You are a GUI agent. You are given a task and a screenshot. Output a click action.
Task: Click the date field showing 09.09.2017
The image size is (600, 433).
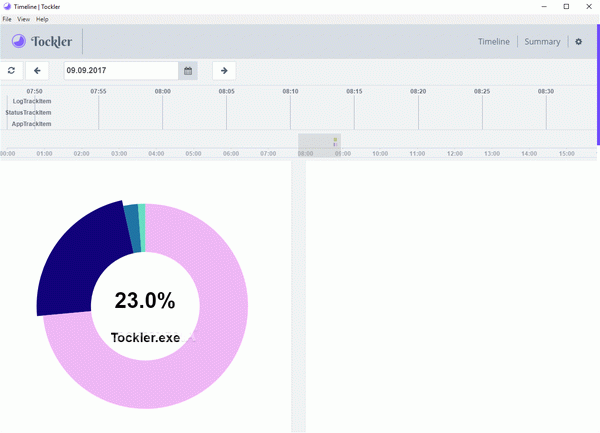pos(120,71)
